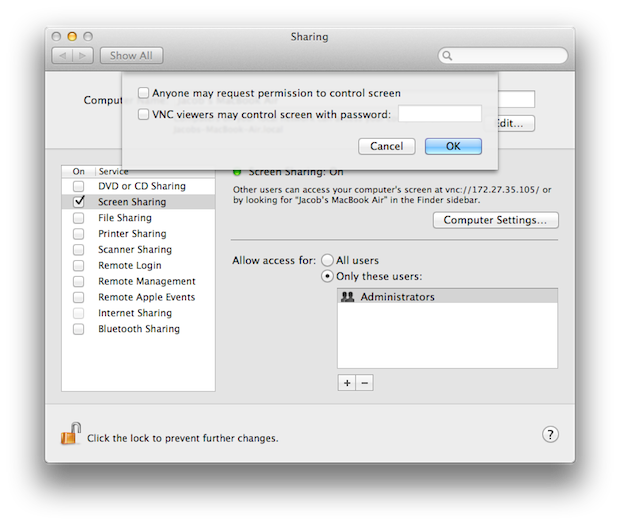620x525 pixels.
Task: Enable Scanner Sharing checkbox
Action: click(x=79, y=249)
